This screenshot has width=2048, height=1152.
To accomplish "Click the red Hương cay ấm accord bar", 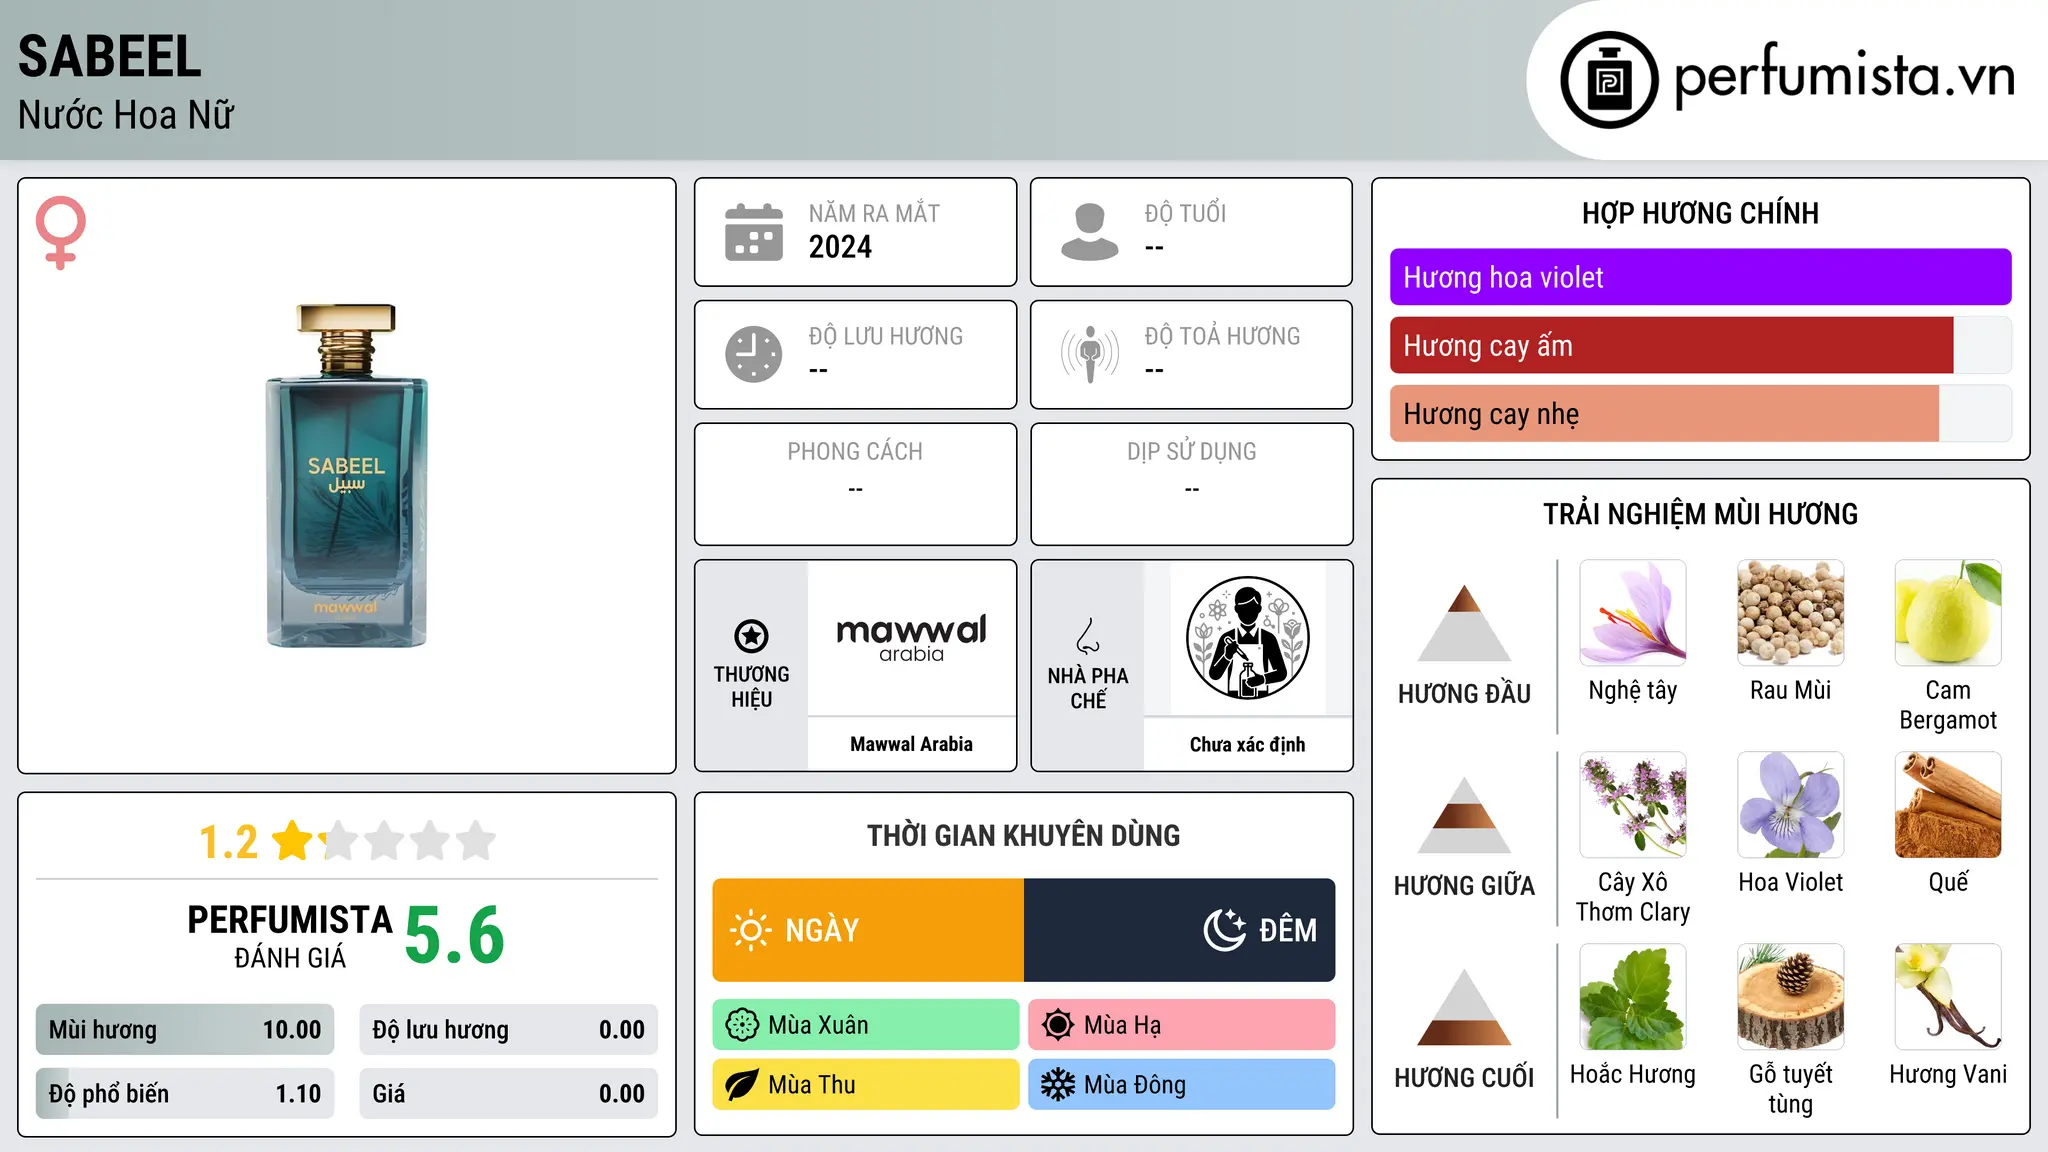I will tap(1672, 346).
